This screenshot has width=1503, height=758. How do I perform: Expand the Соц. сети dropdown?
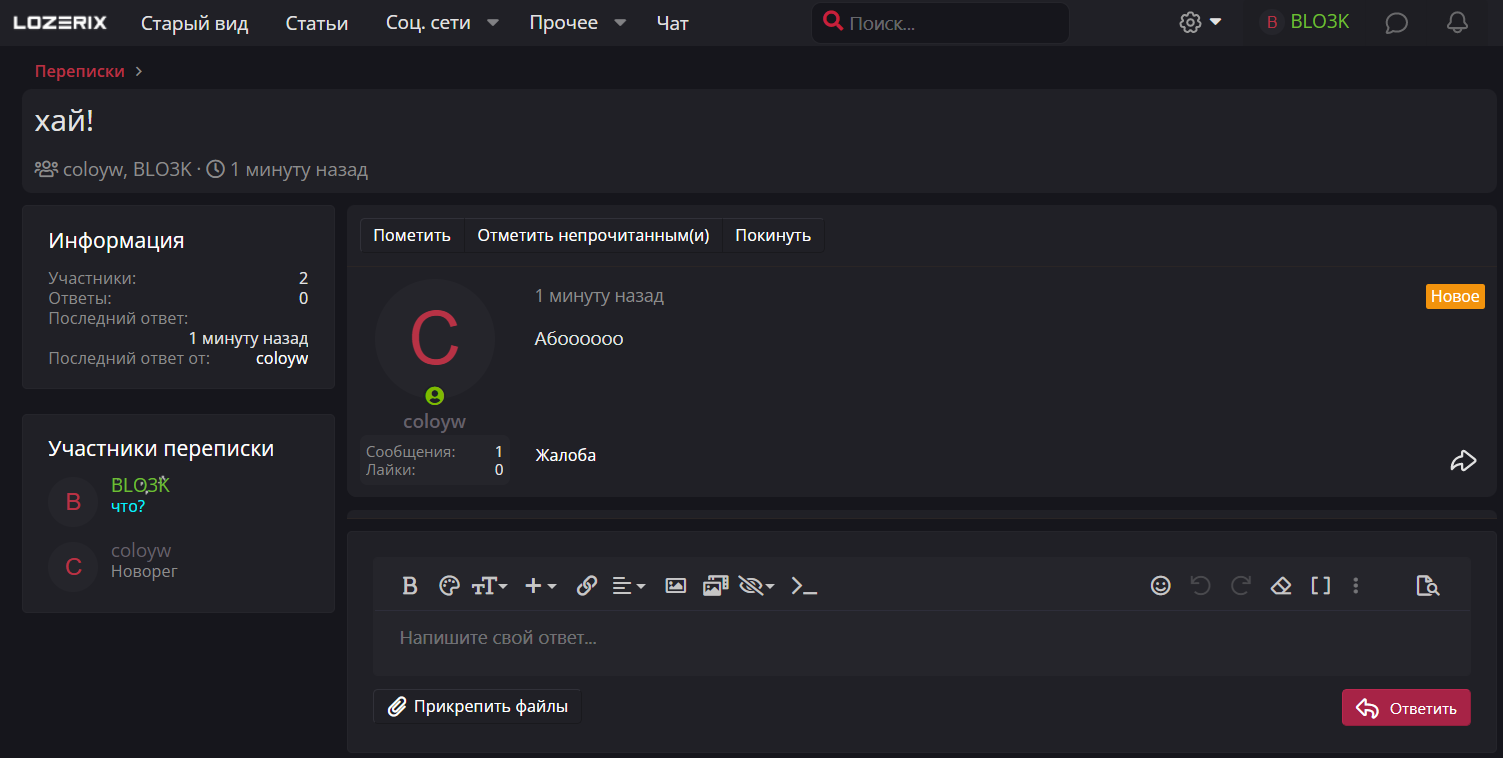pos(492,22)
